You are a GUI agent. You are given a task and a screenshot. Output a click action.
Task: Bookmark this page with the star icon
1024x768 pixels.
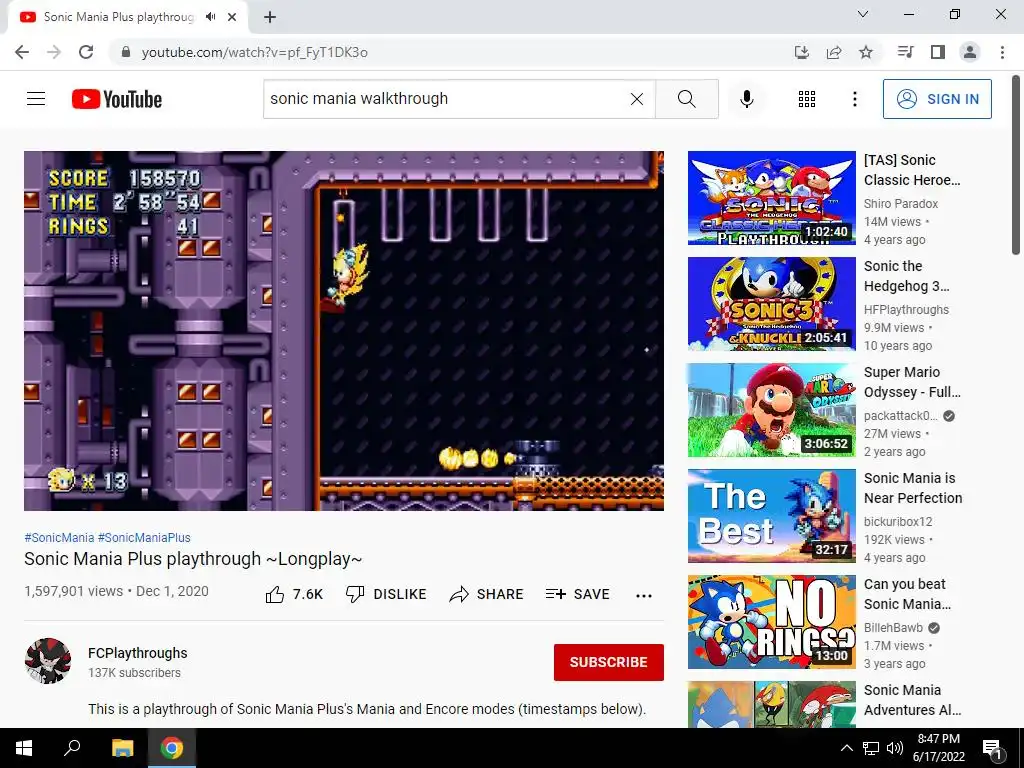click(x=866, y=52)
